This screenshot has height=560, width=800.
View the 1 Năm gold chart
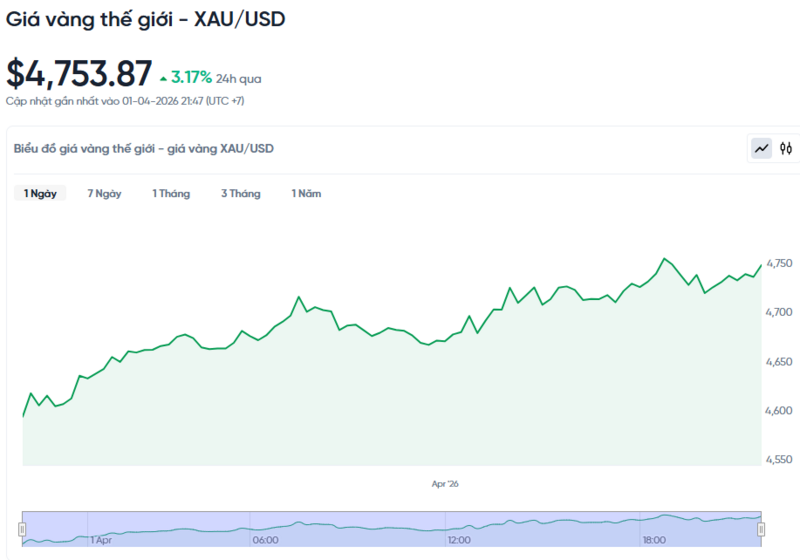[306, 193]
